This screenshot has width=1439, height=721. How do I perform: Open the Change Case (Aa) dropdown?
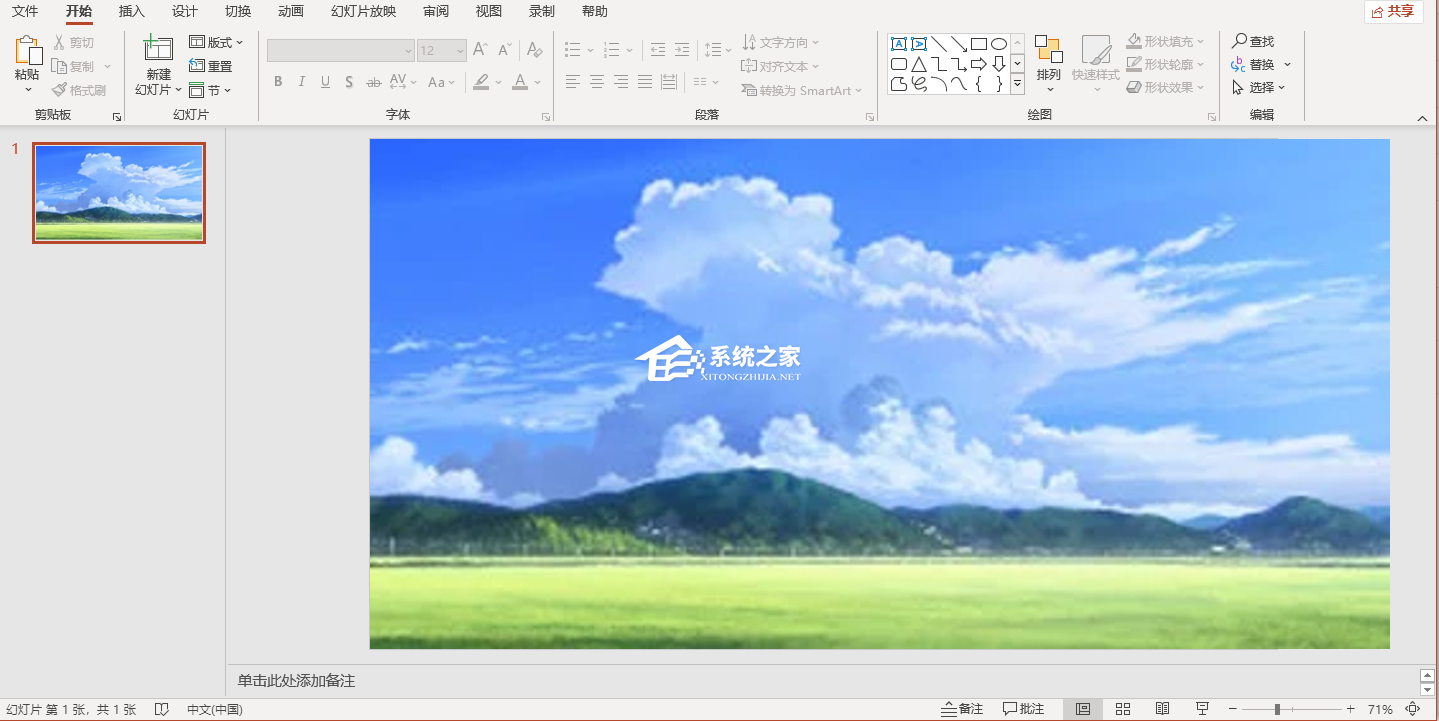[x=440, y=82]
